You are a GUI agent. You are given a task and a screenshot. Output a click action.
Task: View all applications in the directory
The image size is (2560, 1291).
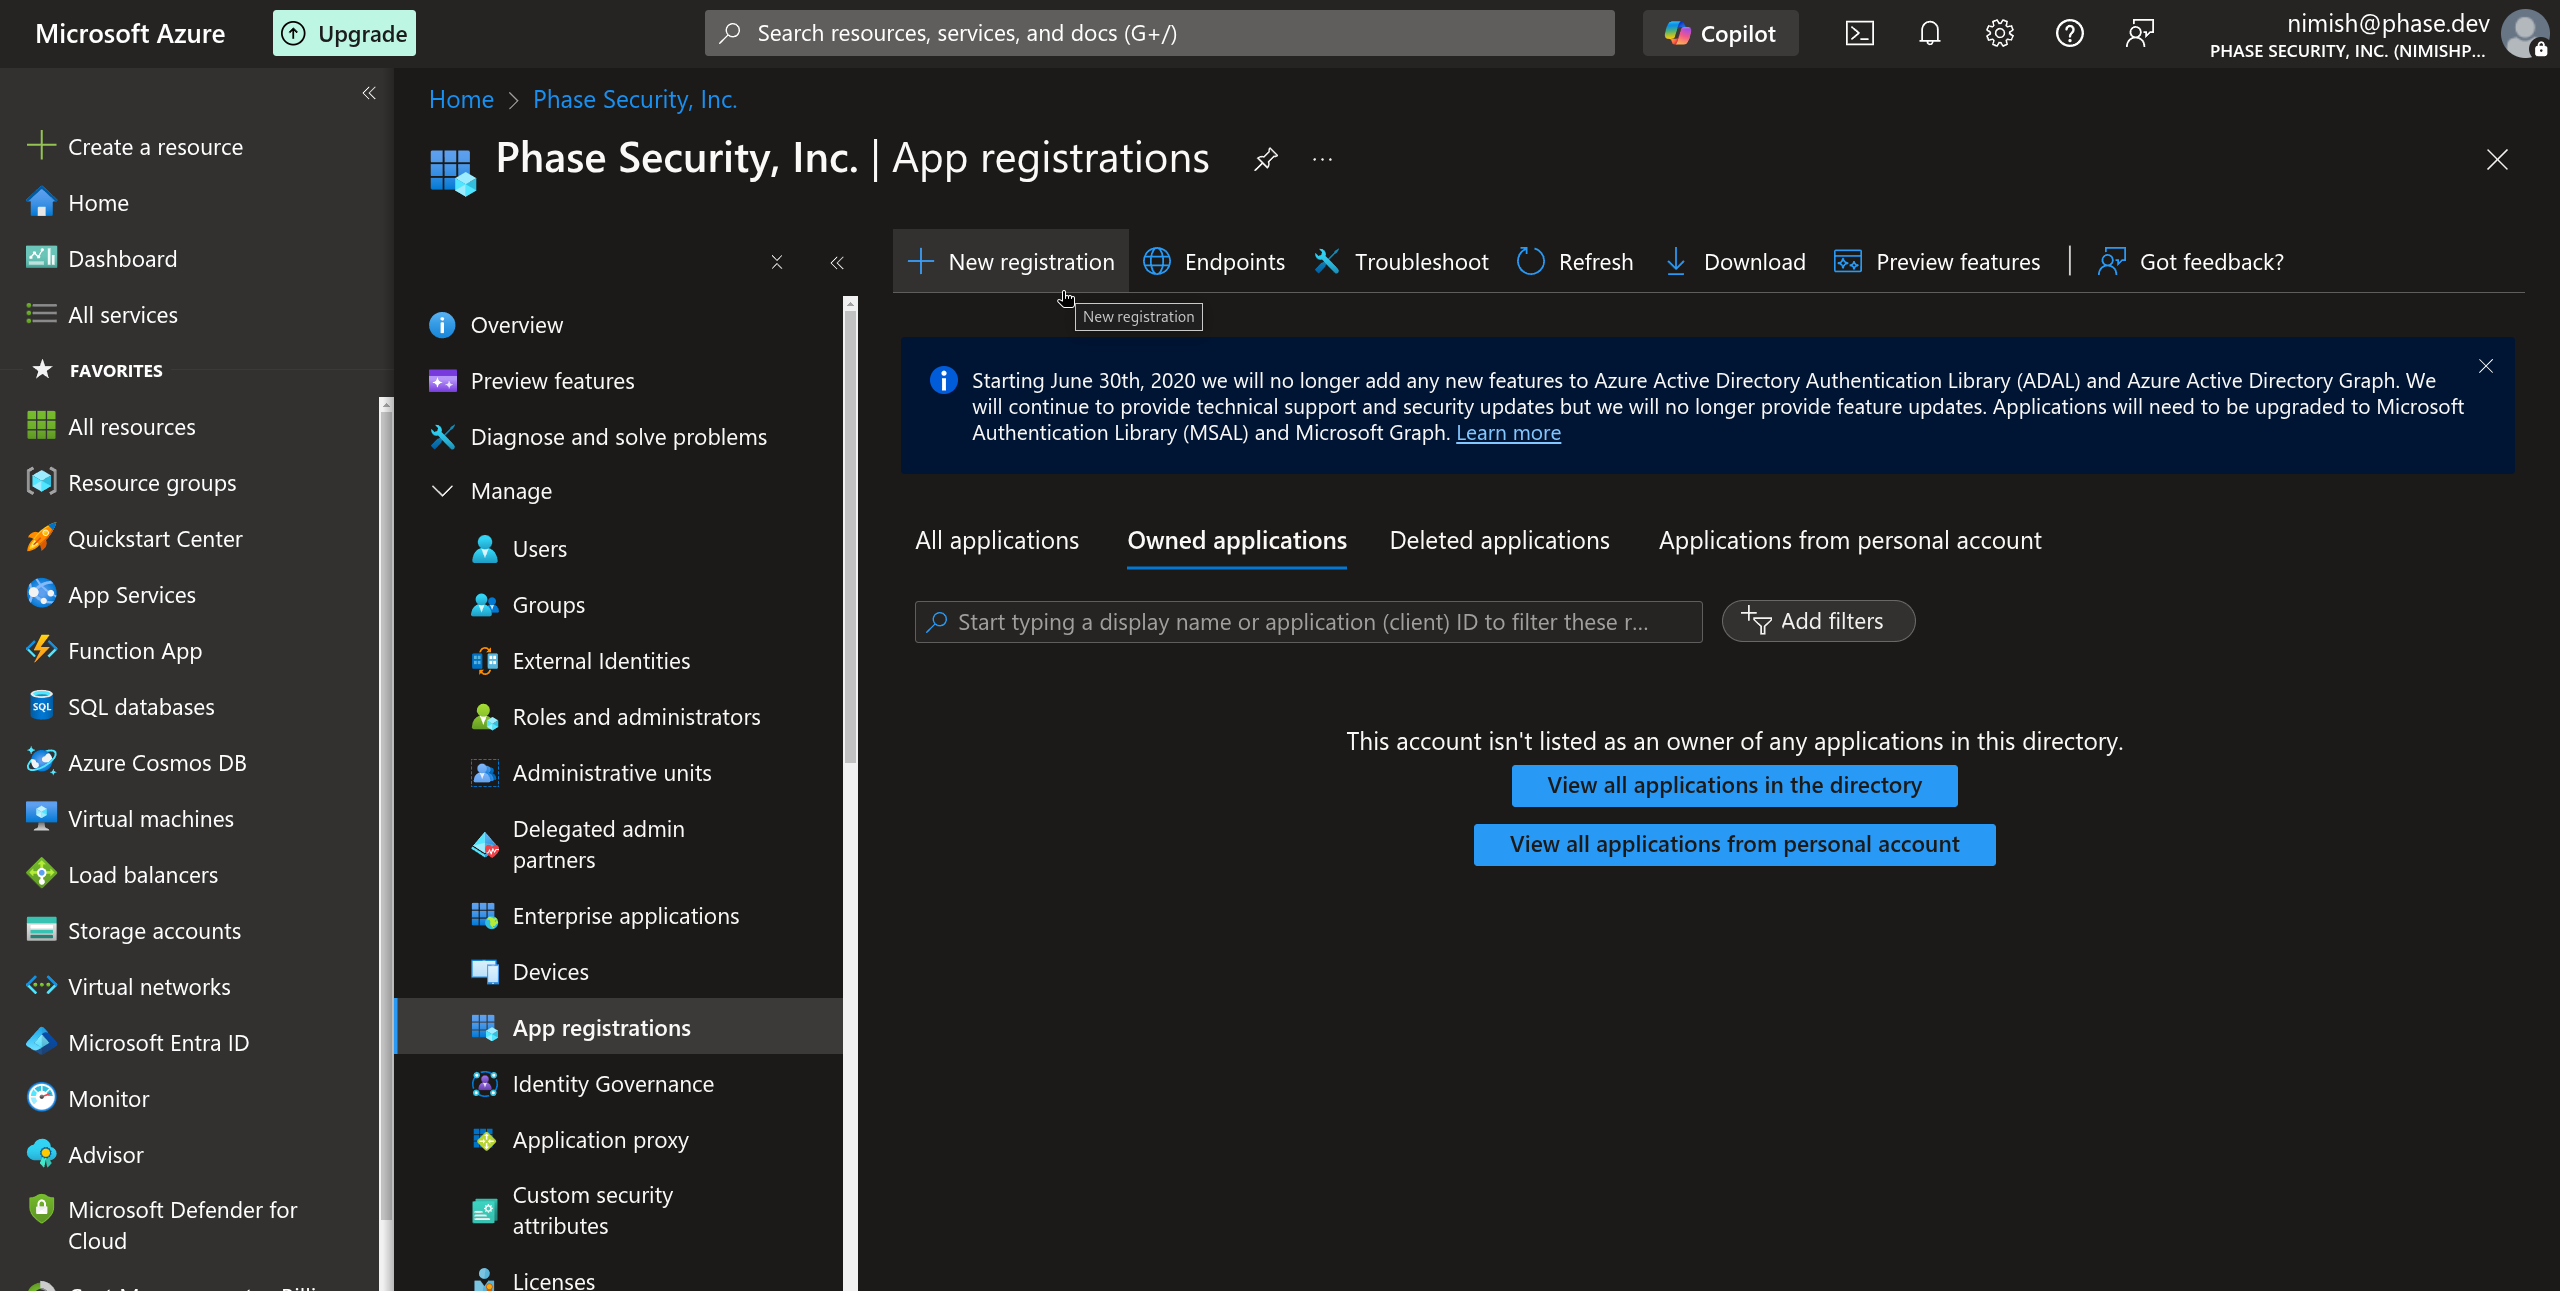click(1733, 786)
